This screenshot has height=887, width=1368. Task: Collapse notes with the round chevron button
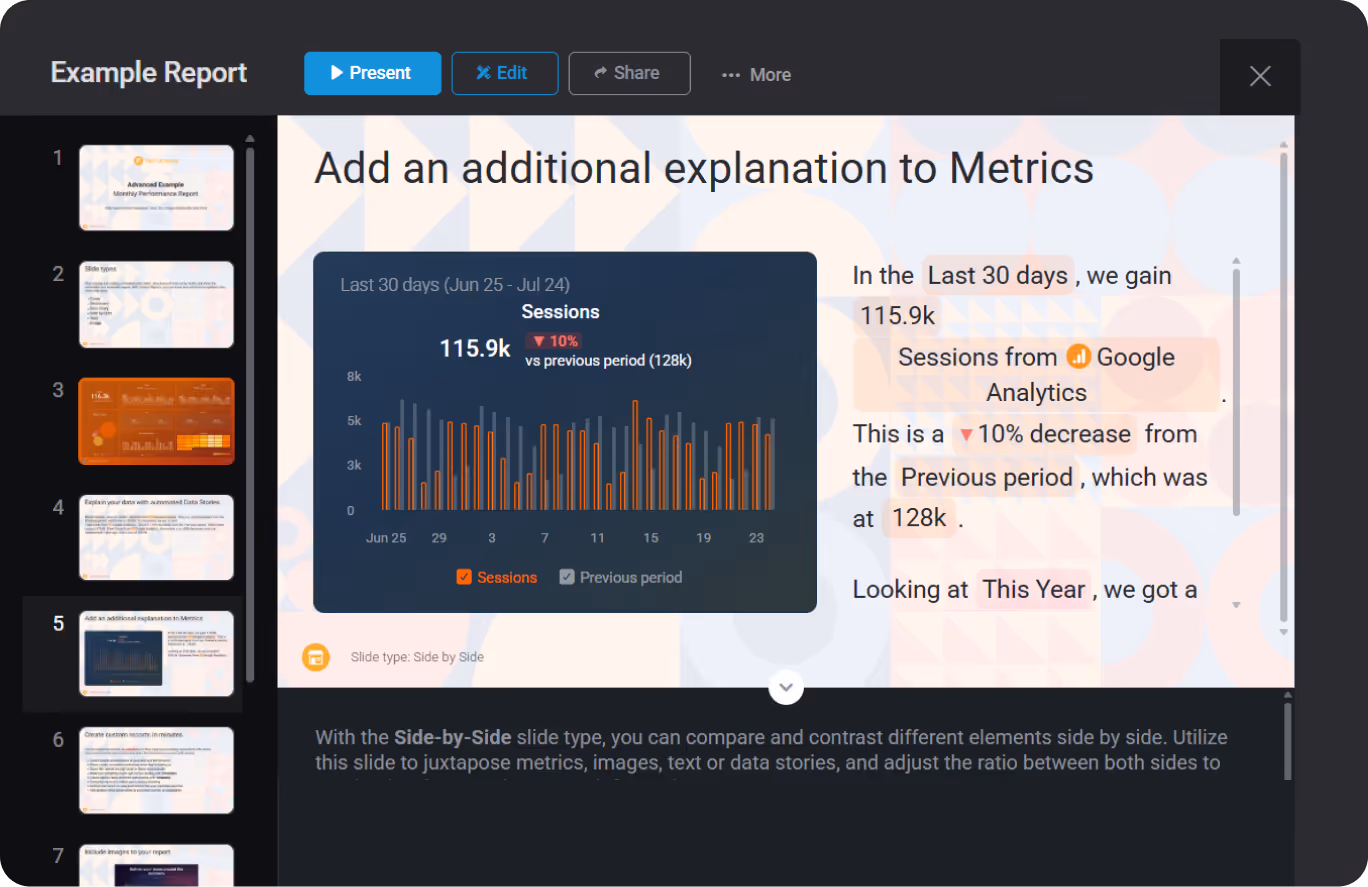(x=786, y=687)
